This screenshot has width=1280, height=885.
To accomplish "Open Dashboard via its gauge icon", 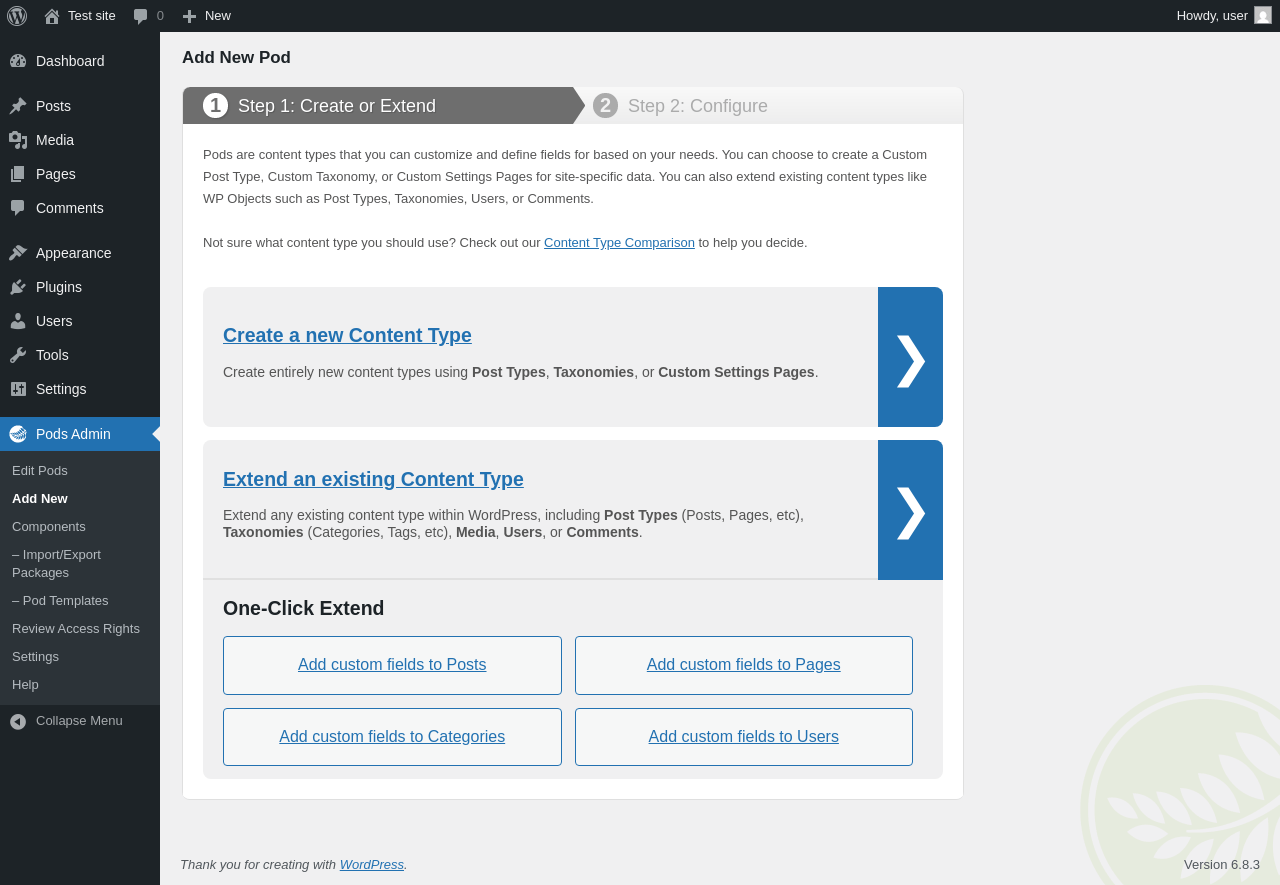I will pos(18,61).
